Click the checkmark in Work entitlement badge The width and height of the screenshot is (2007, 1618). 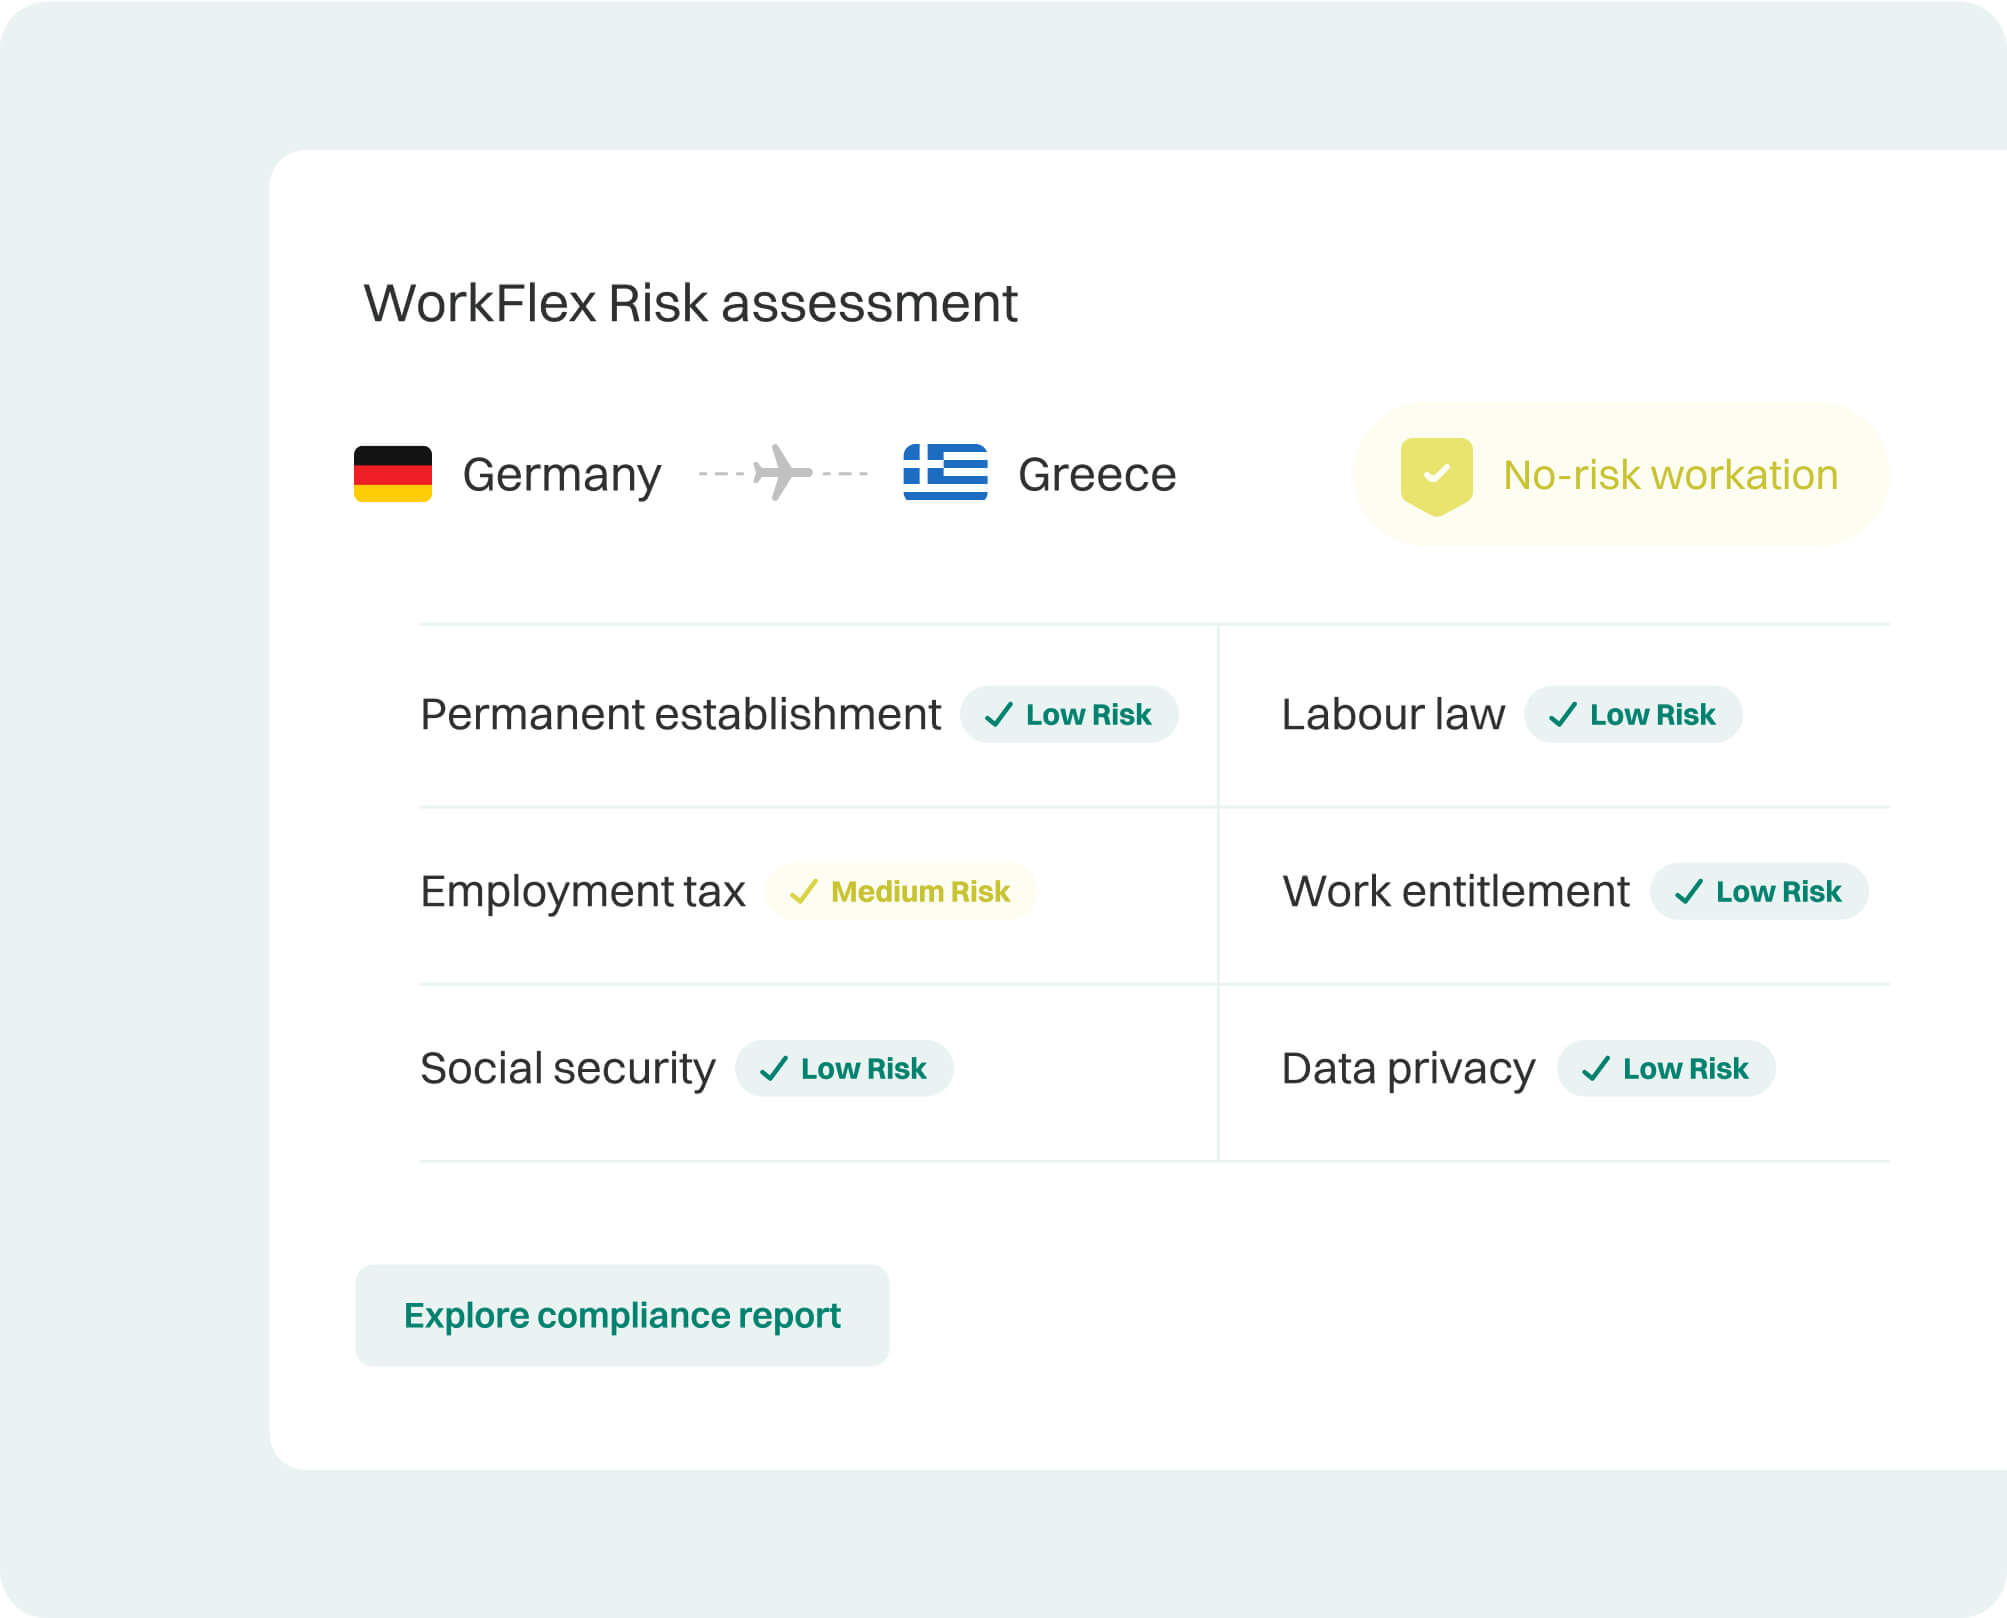[x=1689, y=891]
